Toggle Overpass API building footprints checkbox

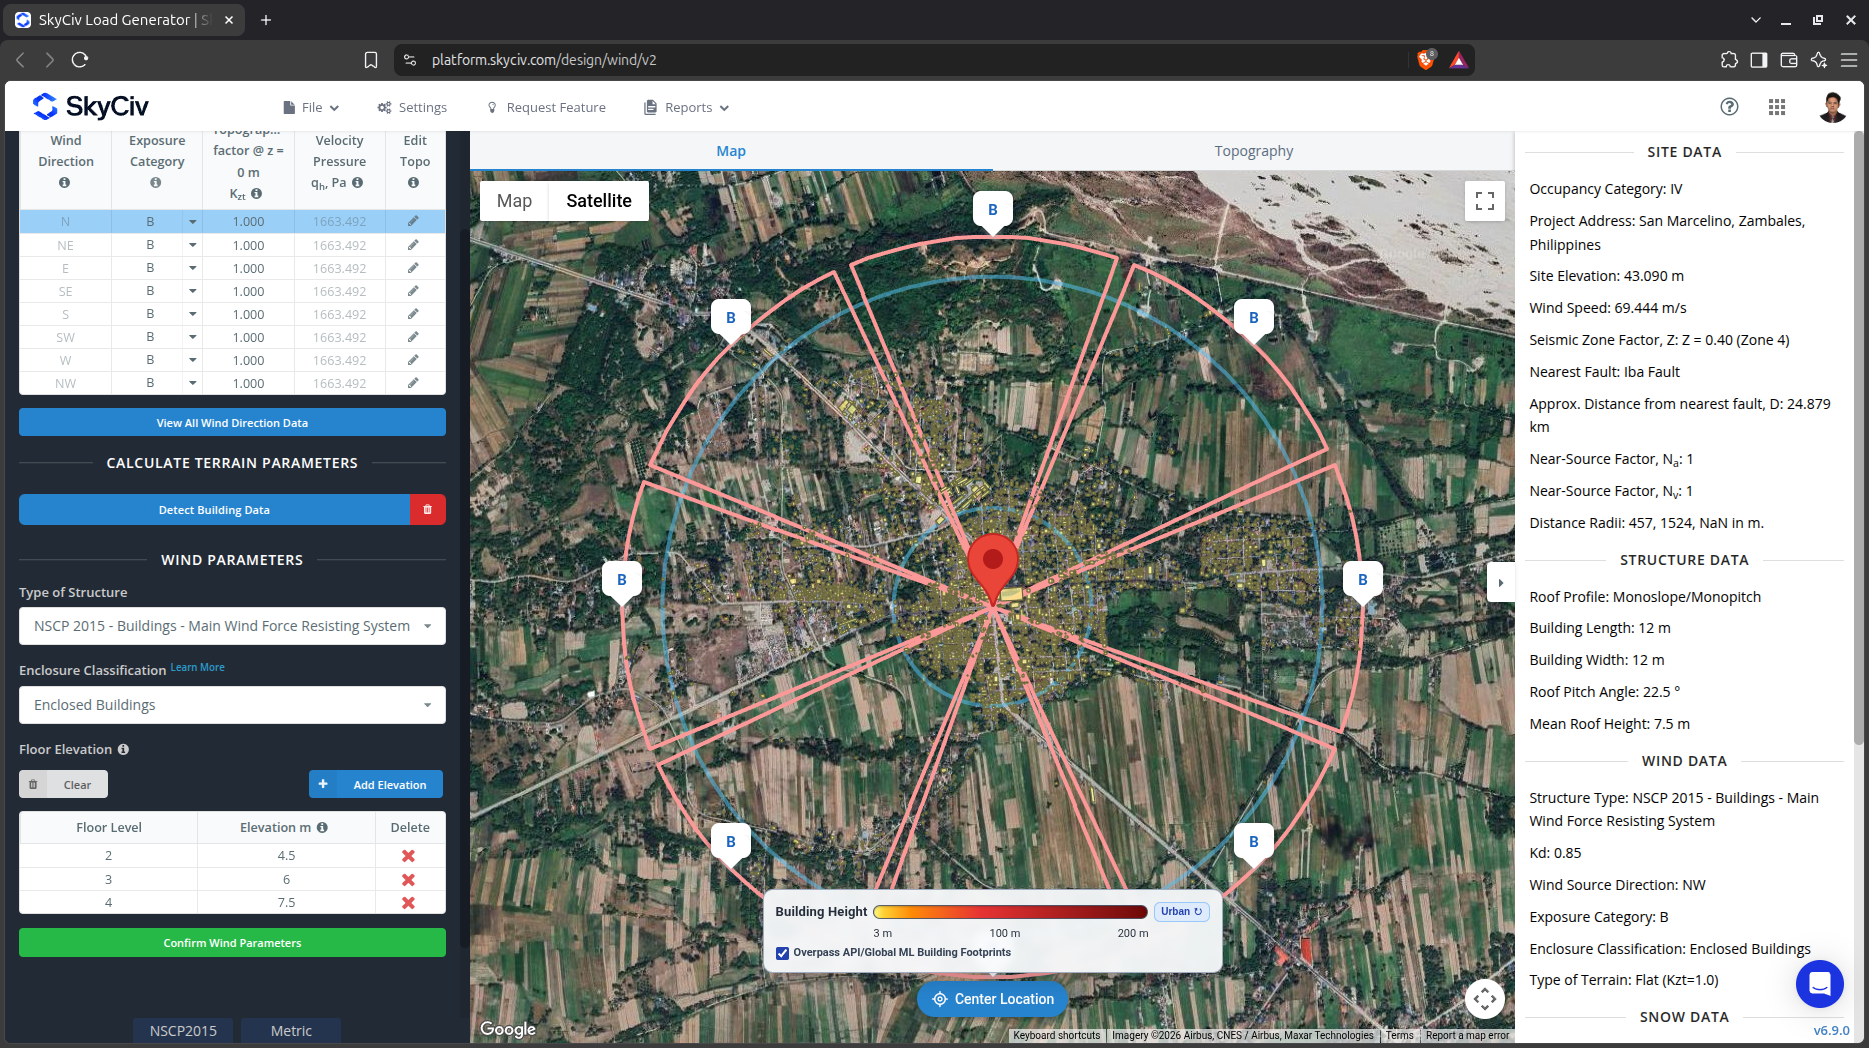[x=782, y=953]
